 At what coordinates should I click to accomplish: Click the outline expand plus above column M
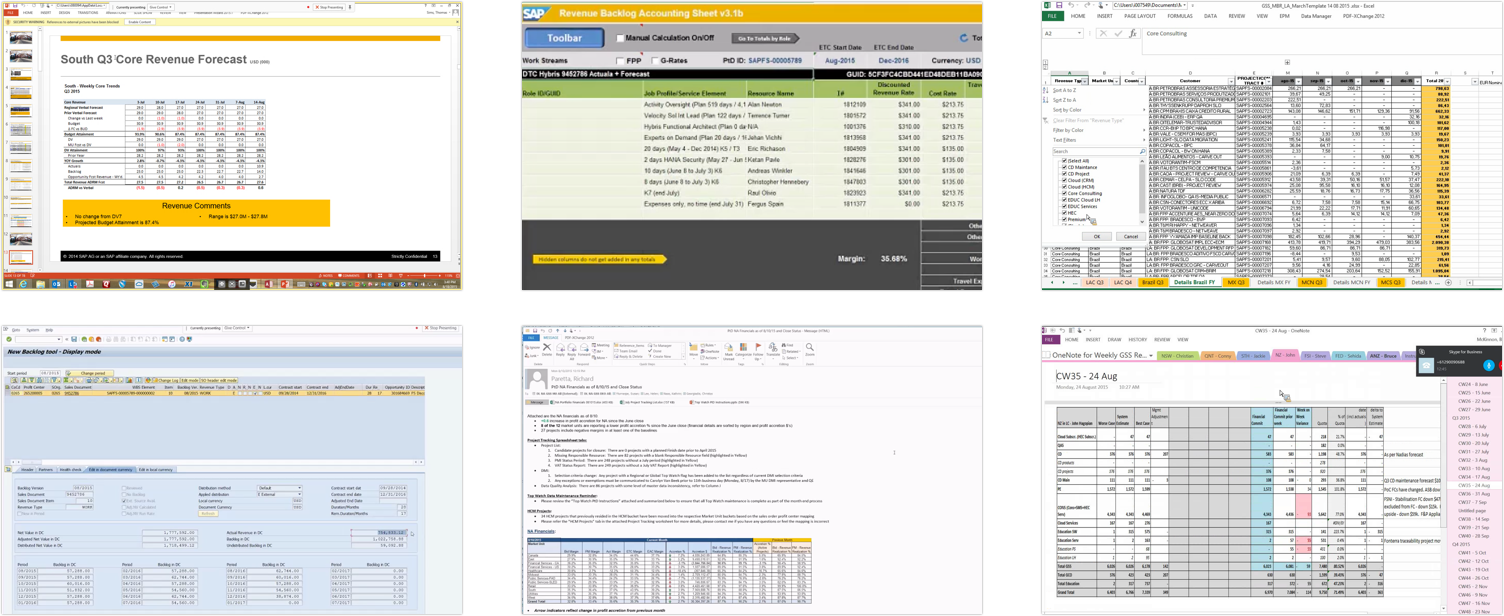1287,62
